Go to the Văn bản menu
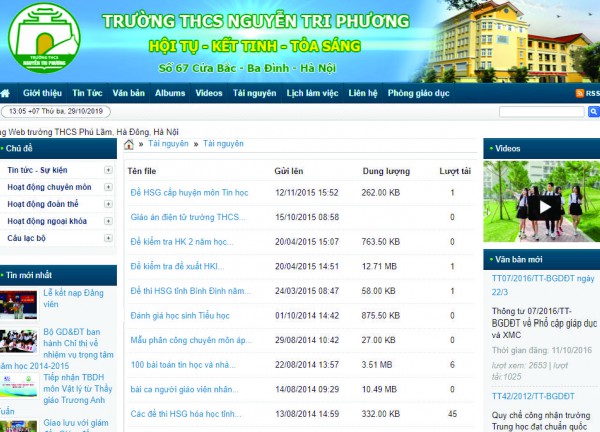The image size is (600, 432). [129, 93]
